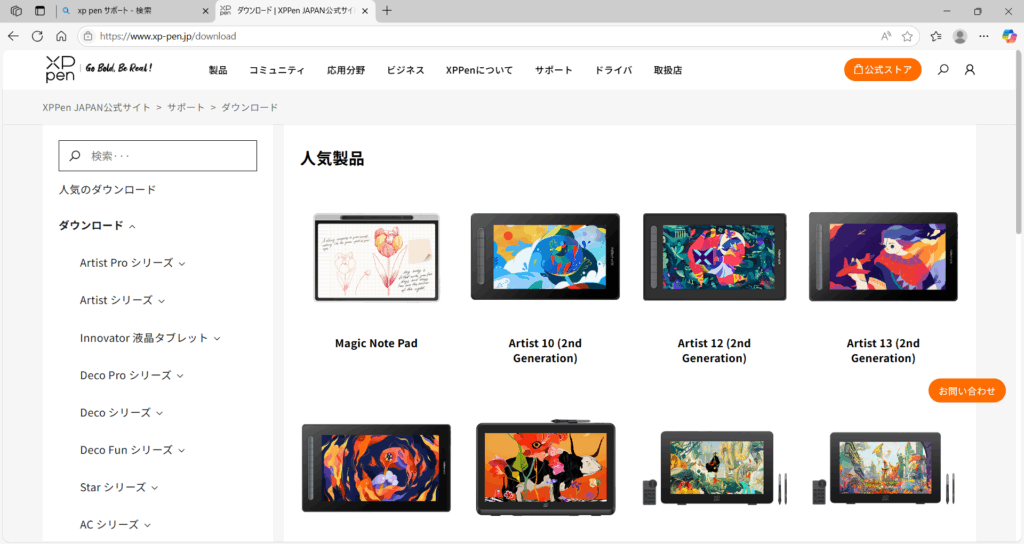Toggle the vertical tabs icon
The width and height of the screenshot is (1024, 544).
(x=40, y=10)
